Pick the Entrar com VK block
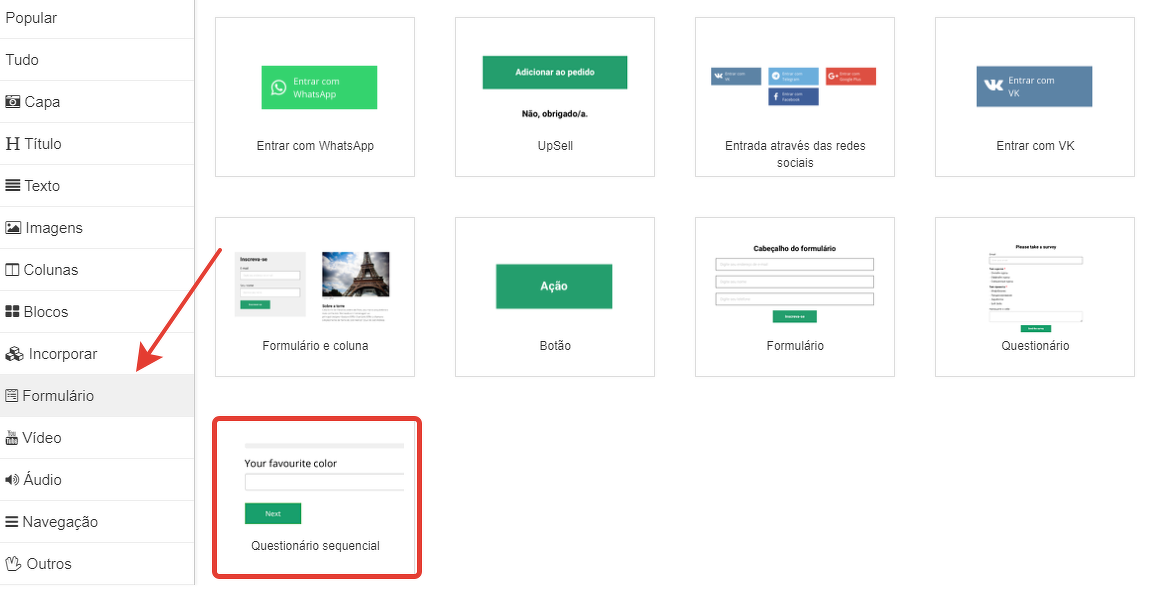The image size is (1158, 595). 1035,97
